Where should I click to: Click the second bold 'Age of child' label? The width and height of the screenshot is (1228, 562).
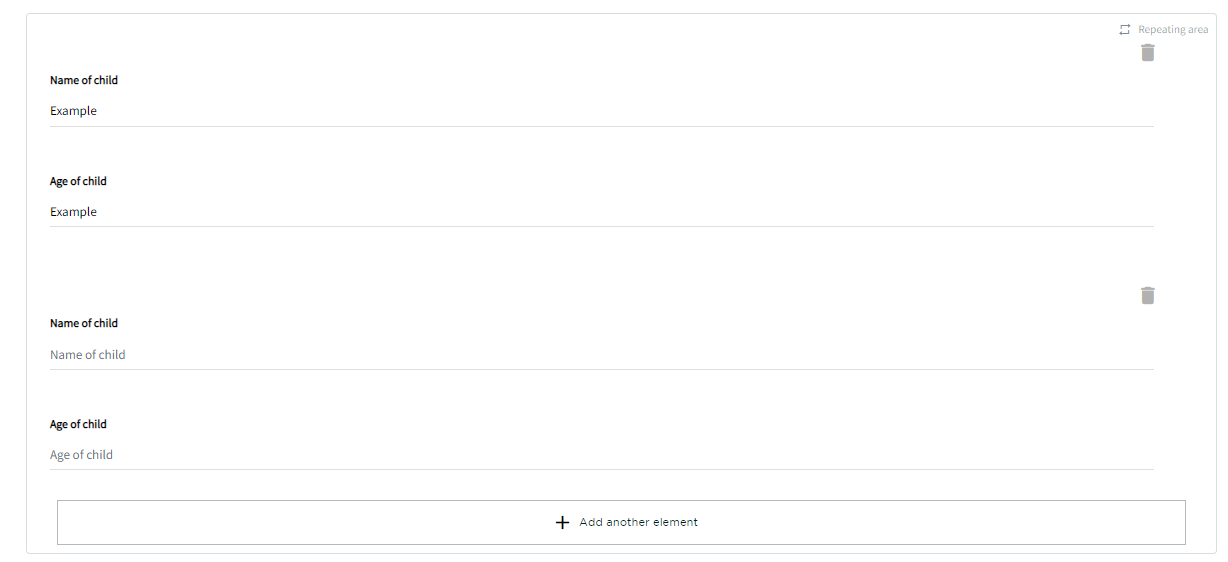pyautogui.click(x=78, y=424)
